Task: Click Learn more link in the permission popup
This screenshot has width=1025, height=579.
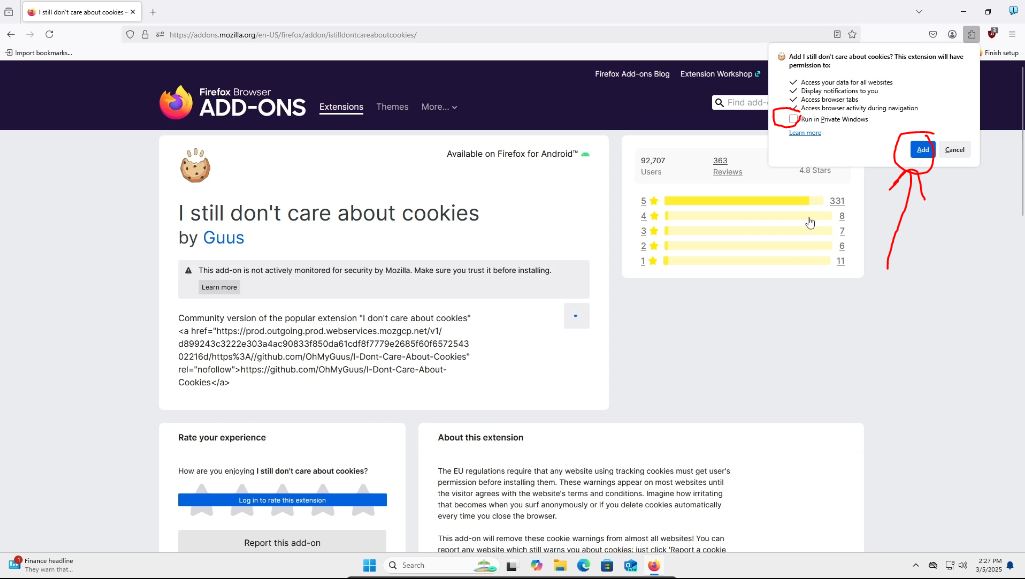Action: point(805,133)
